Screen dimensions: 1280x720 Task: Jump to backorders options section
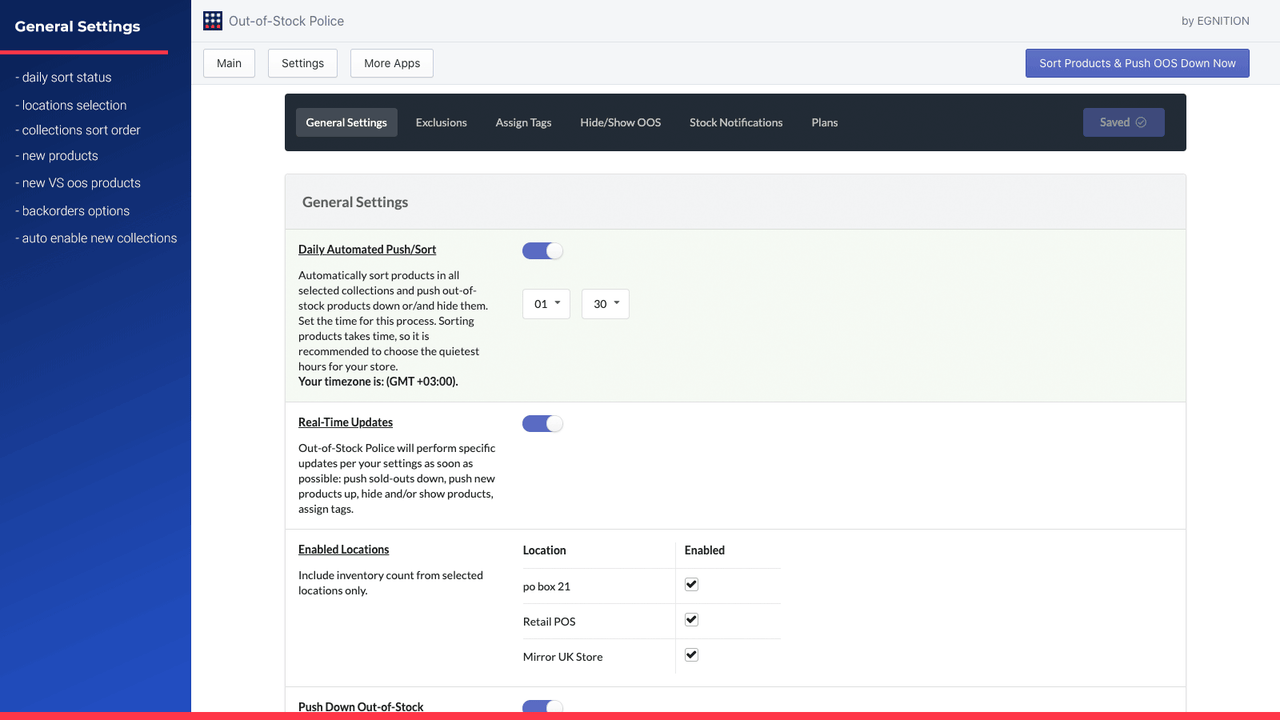point(73,211)
